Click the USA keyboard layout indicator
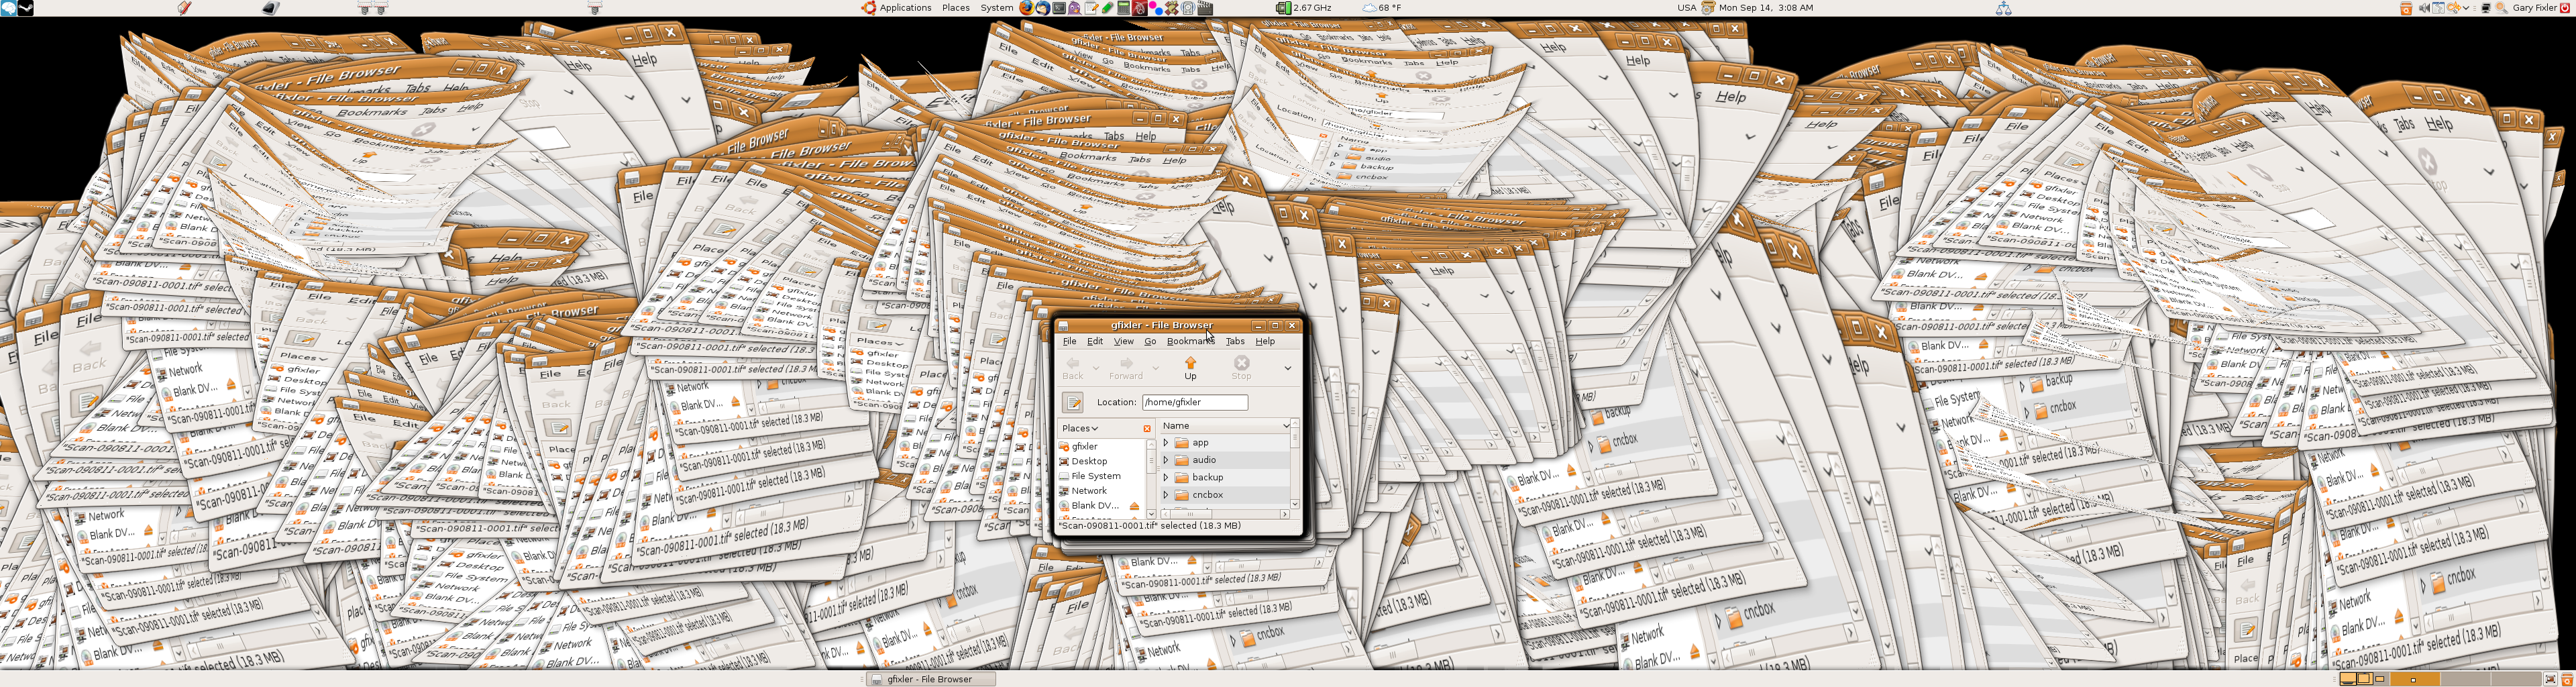Viewport: 2576px width, 687px height. 1686,8
